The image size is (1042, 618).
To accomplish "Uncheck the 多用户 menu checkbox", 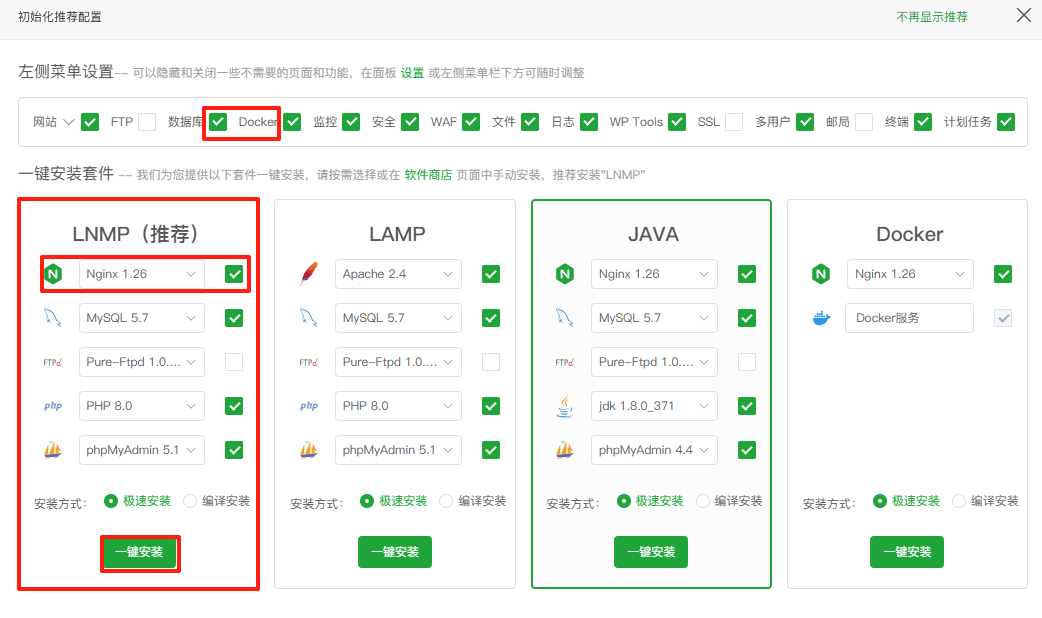I will (x=805, y=122).
